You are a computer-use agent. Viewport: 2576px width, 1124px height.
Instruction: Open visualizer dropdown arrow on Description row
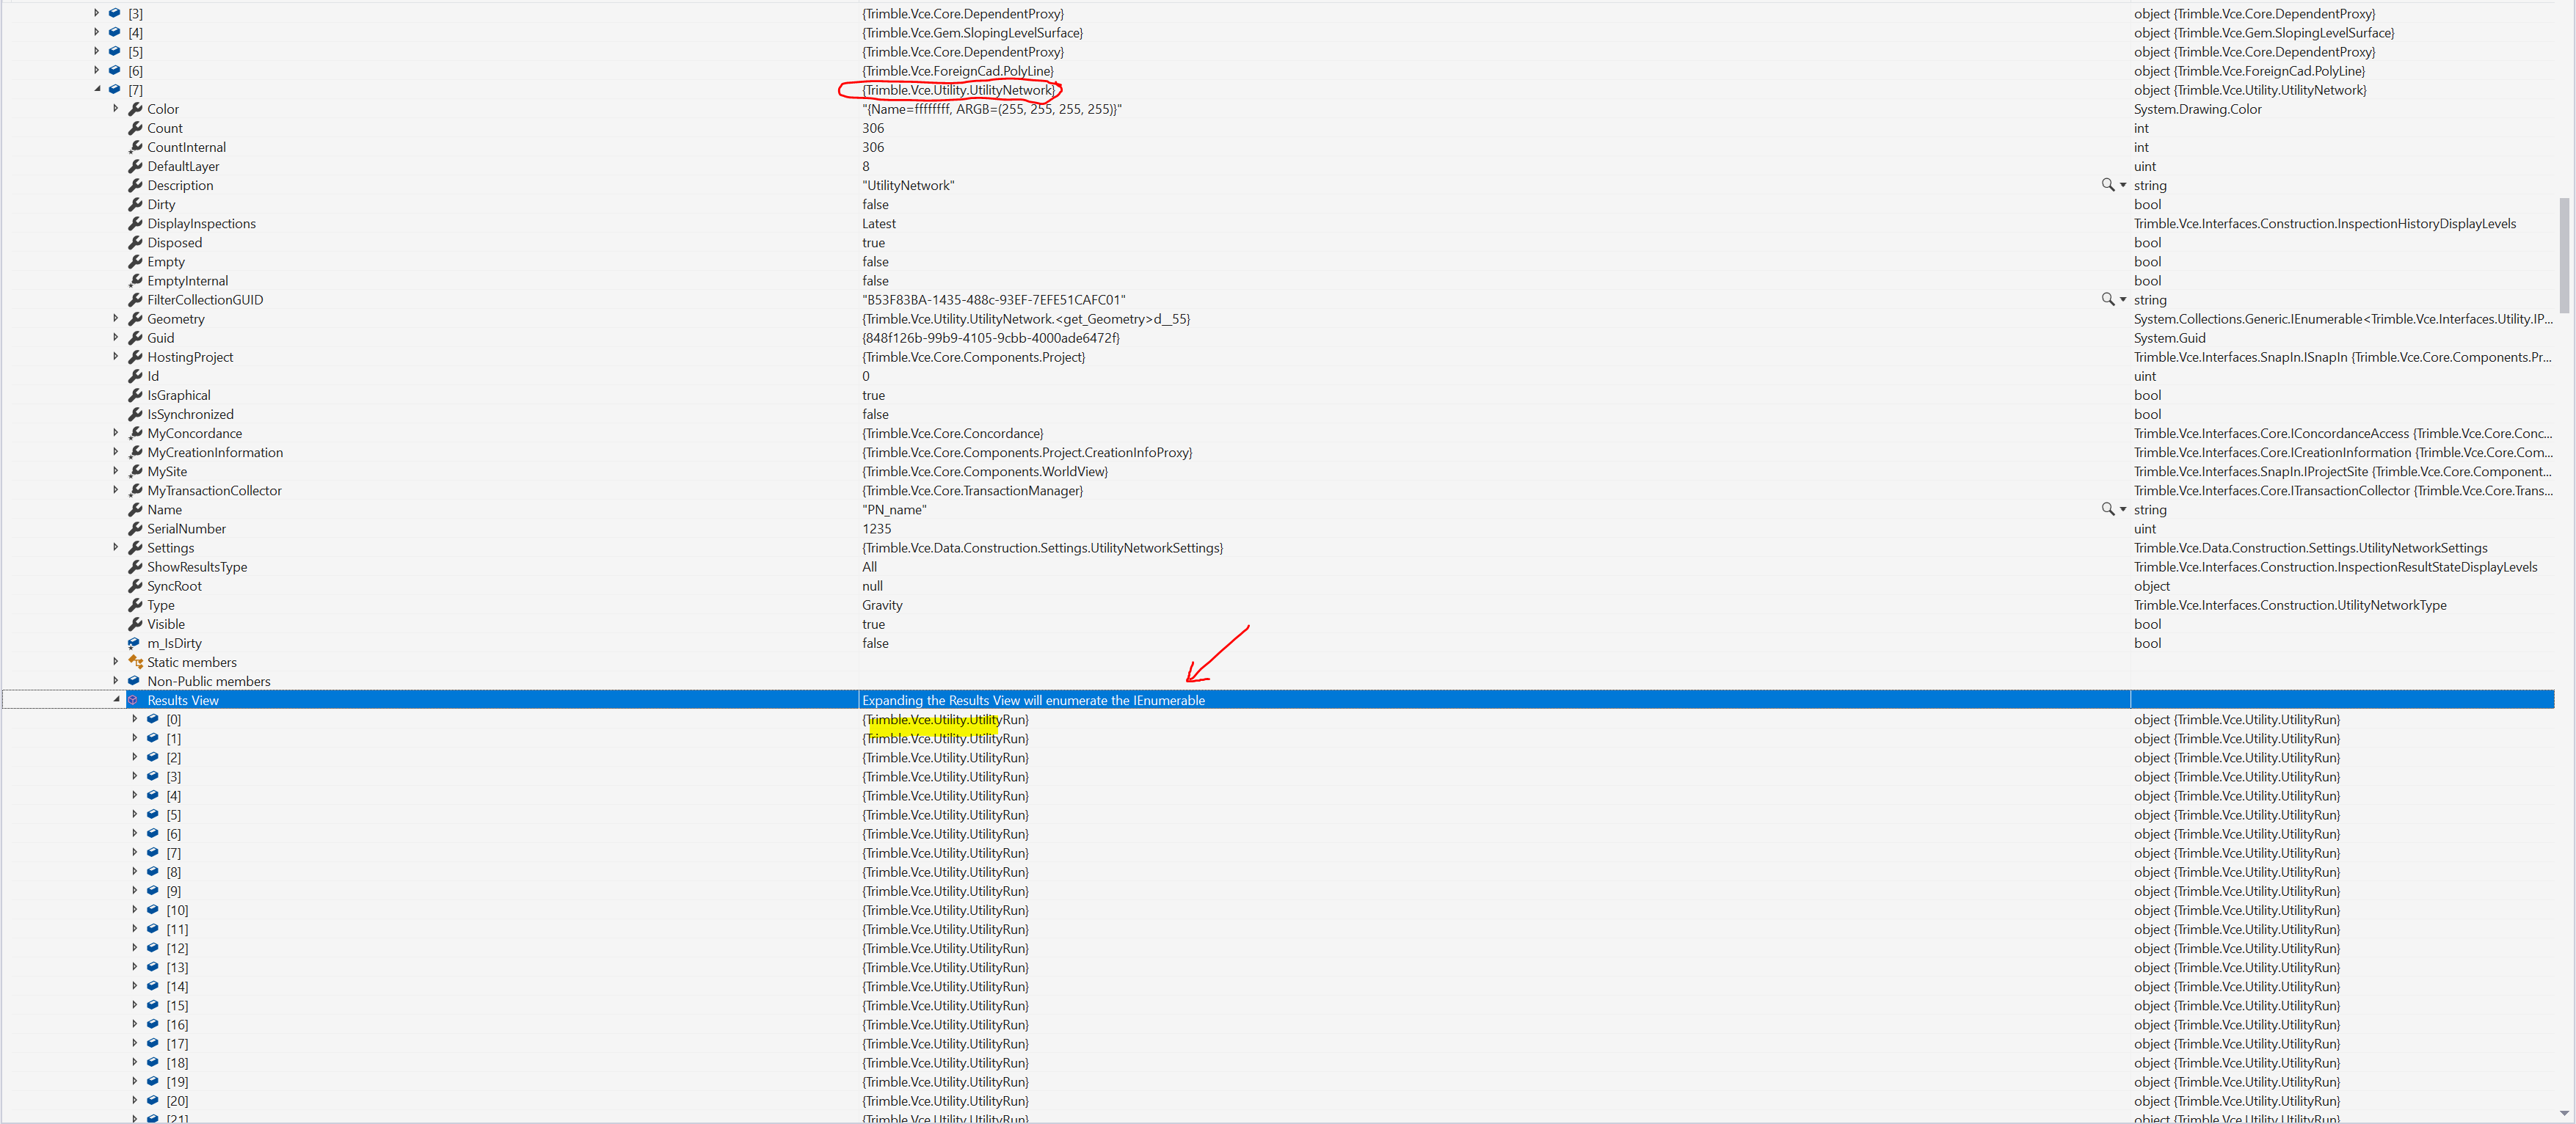coord(2123,185)
